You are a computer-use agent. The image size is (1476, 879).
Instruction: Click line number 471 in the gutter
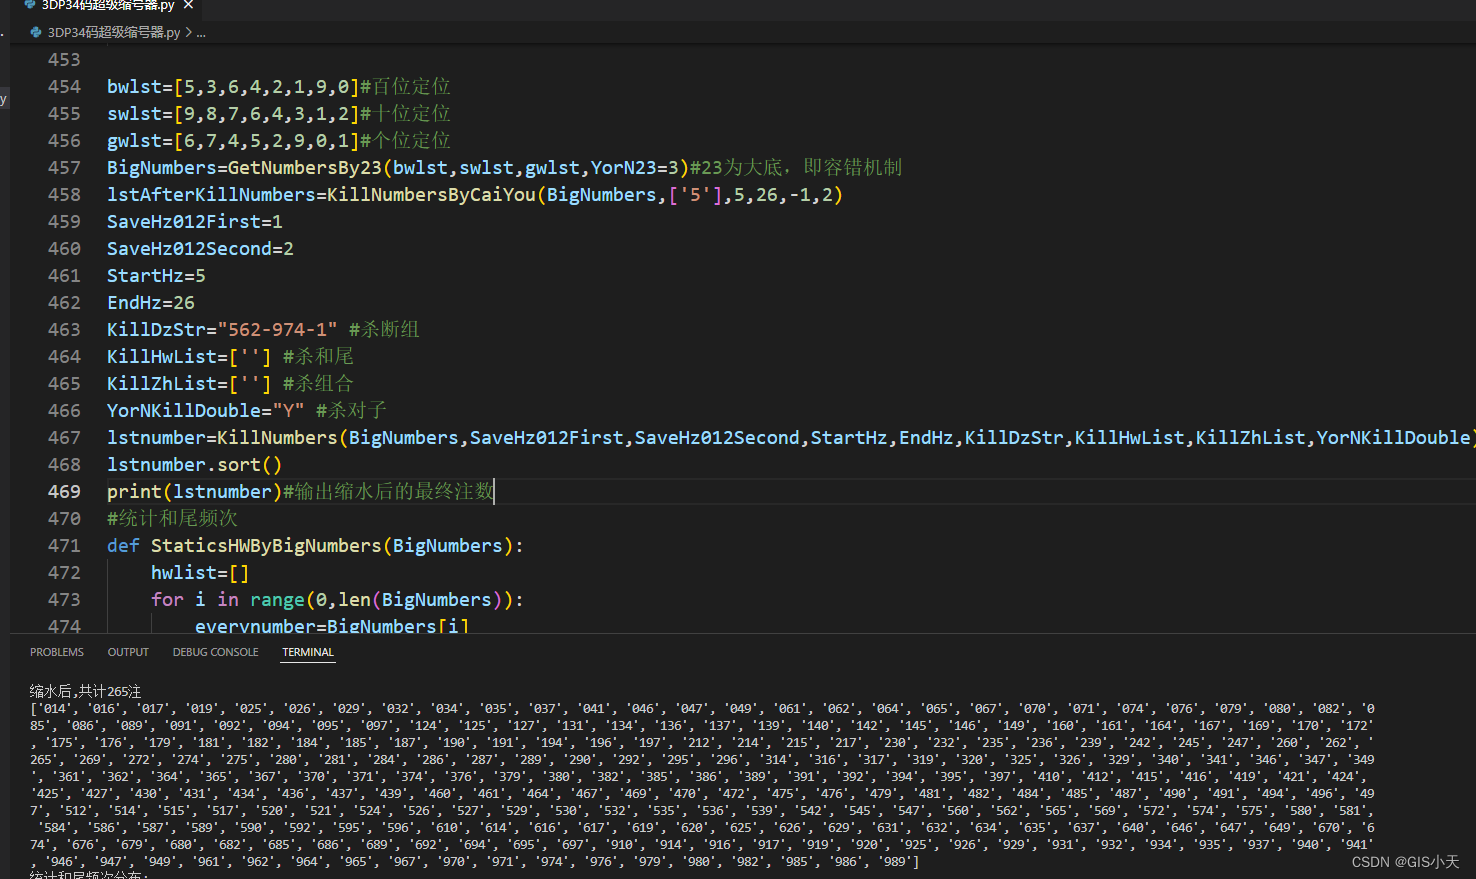pos(64,546)
